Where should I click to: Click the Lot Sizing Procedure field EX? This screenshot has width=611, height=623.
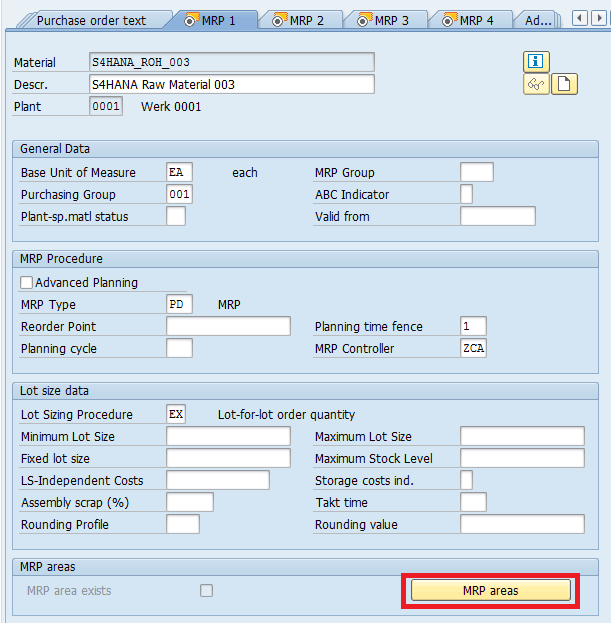click(x=176, y=414)
